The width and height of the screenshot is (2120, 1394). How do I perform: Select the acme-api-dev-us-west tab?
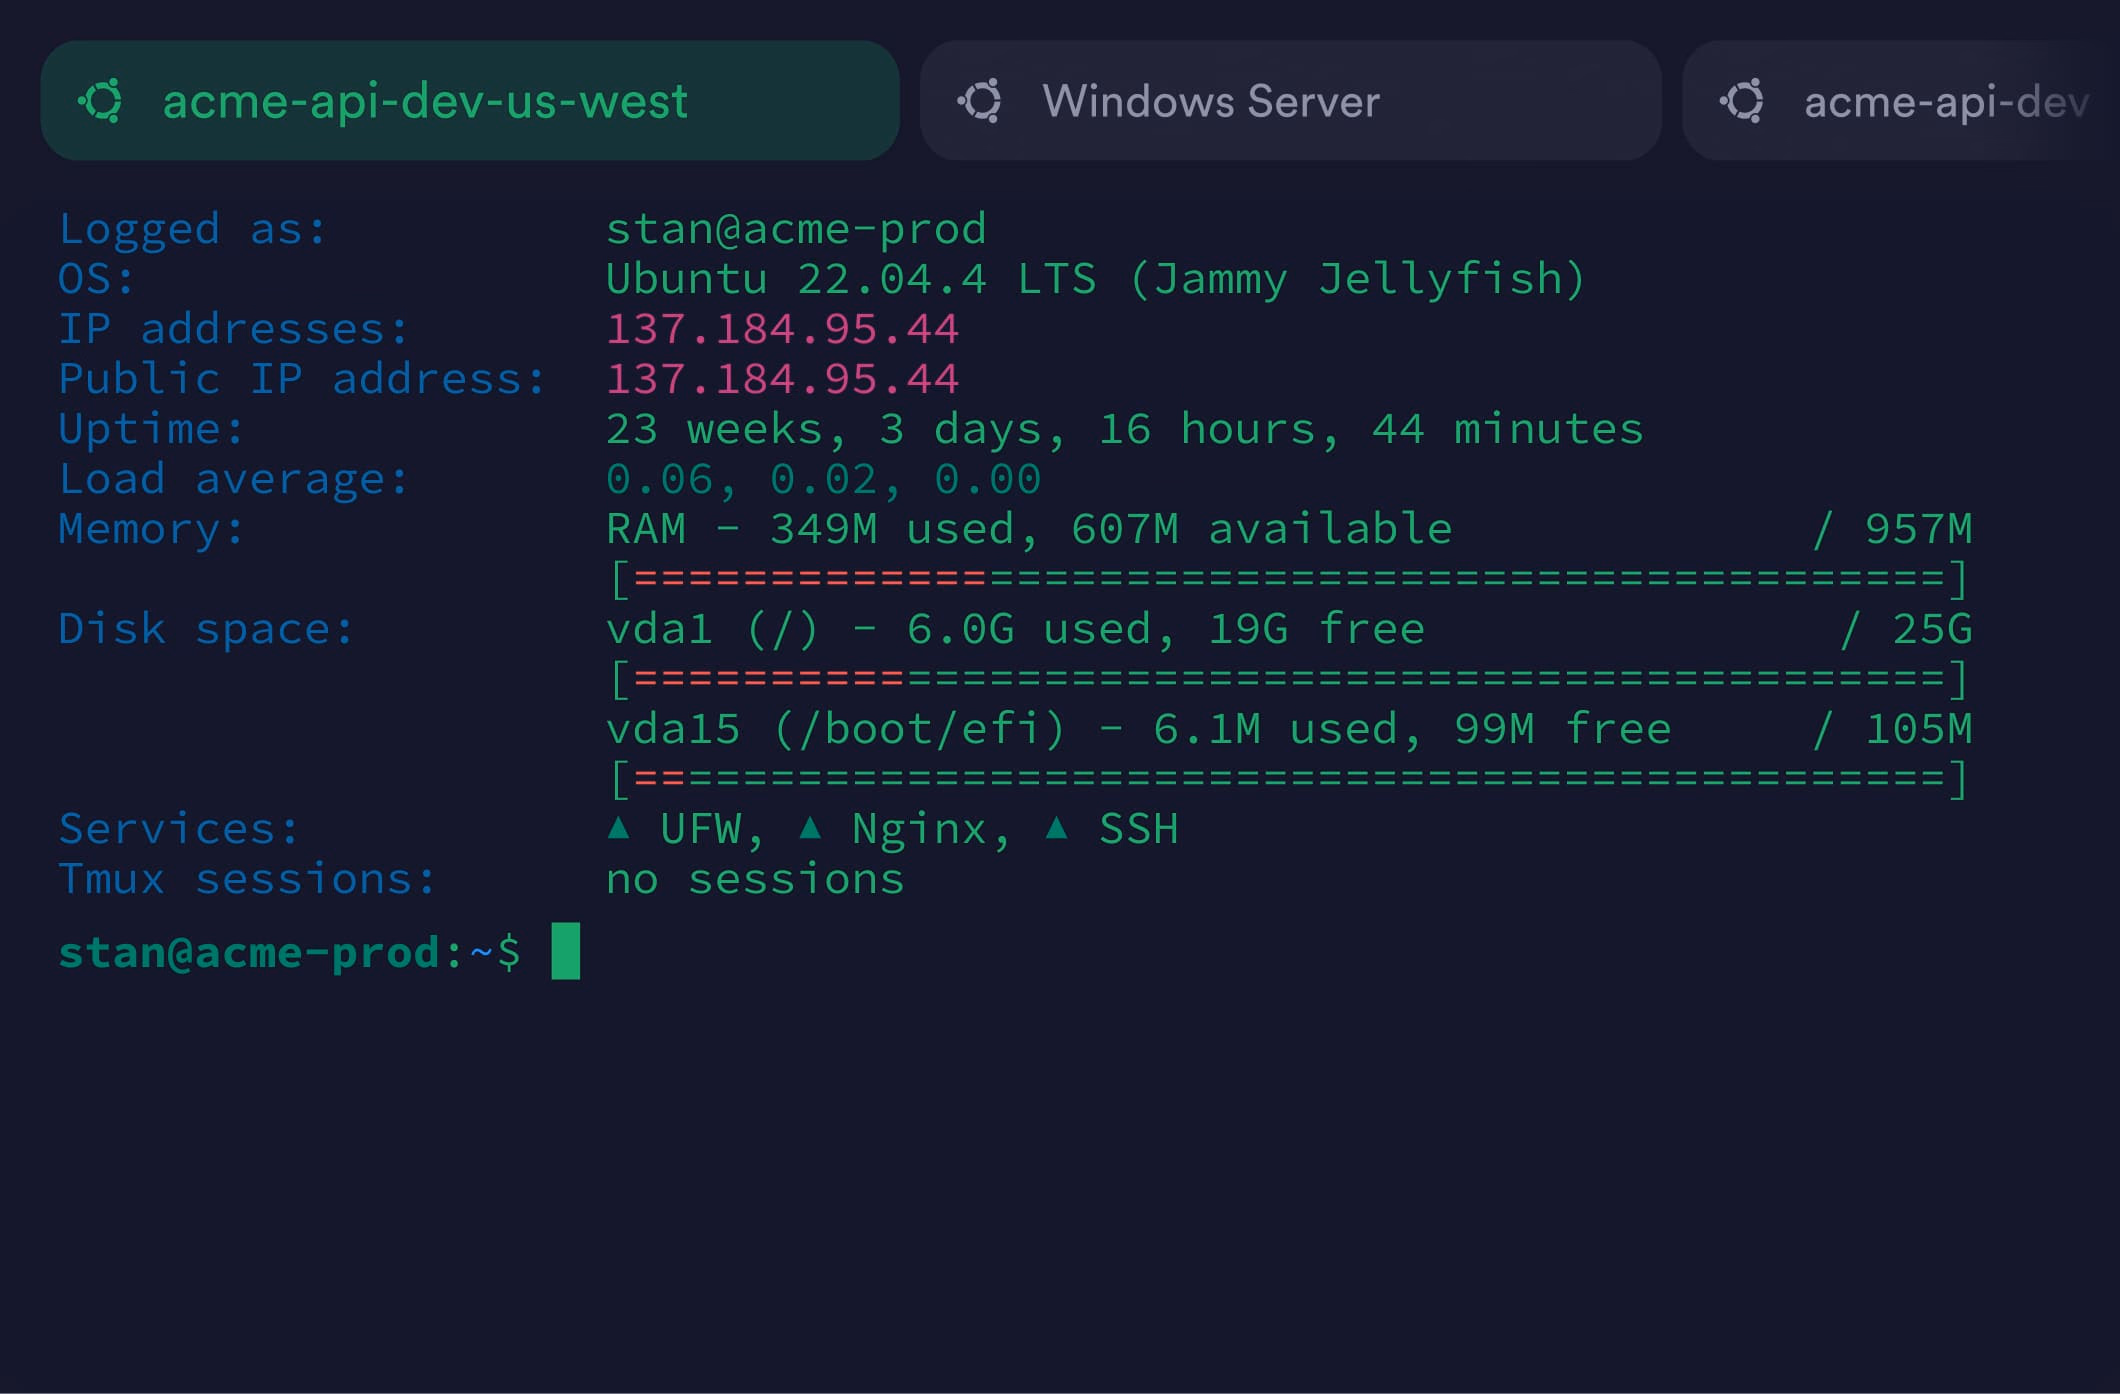[x=470, y=101]
